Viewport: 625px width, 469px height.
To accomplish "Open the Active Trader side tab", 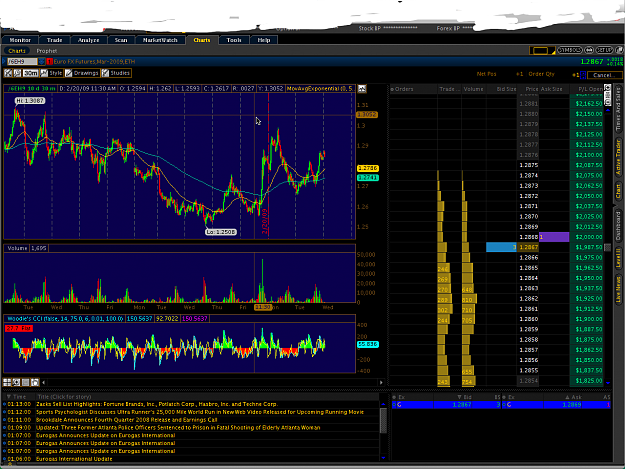I will coord(618,157).
